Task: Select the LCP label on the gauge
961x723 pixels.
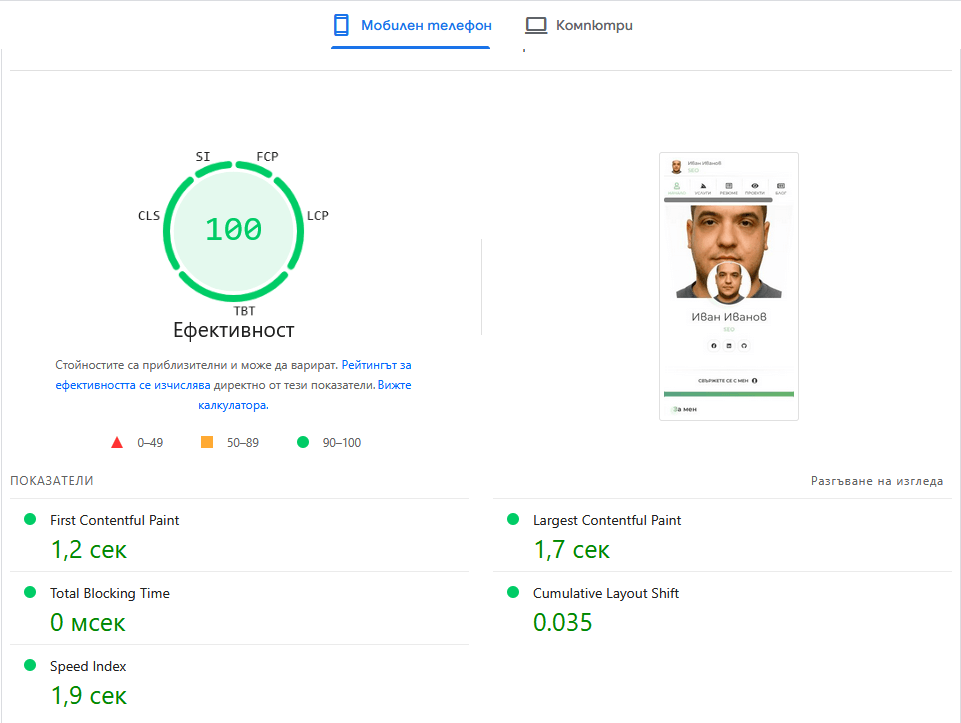Action: (x=318, y=216)
